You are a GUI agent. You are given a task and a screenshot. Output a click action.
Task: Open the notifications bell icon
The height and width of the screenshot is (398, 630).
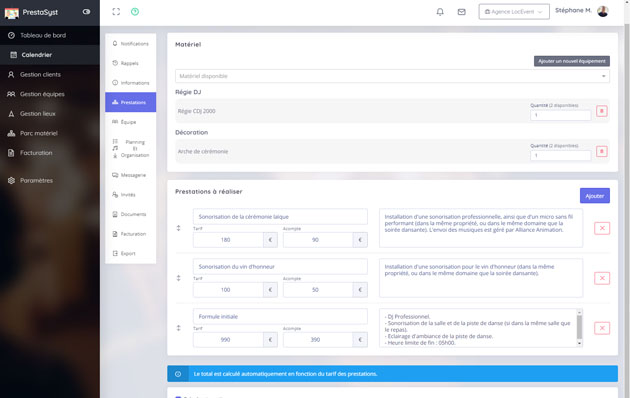click(x=440, y=12)
